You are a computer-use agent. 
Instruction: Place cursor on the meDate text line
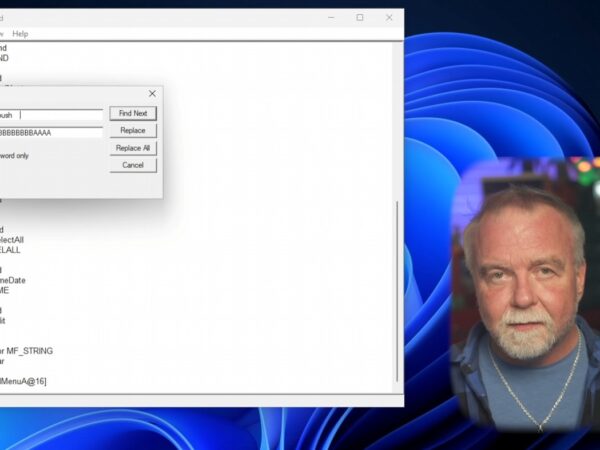click(13, 280)
